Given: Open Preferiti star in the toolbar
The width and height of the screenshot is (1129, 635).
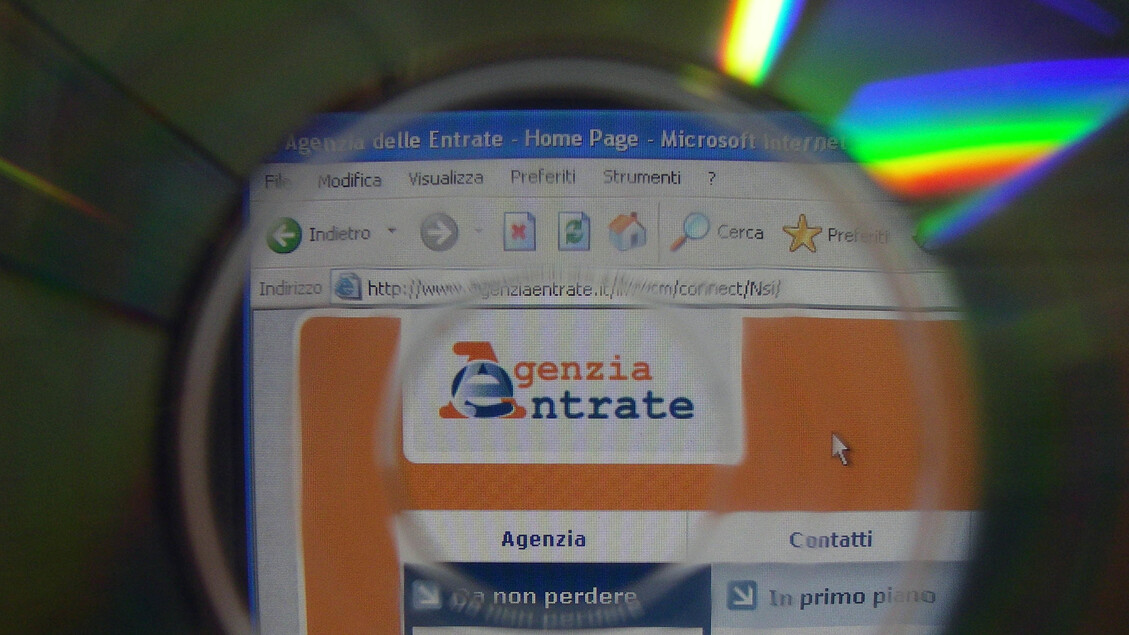Looking at the screenshot, I should [801, 234].
